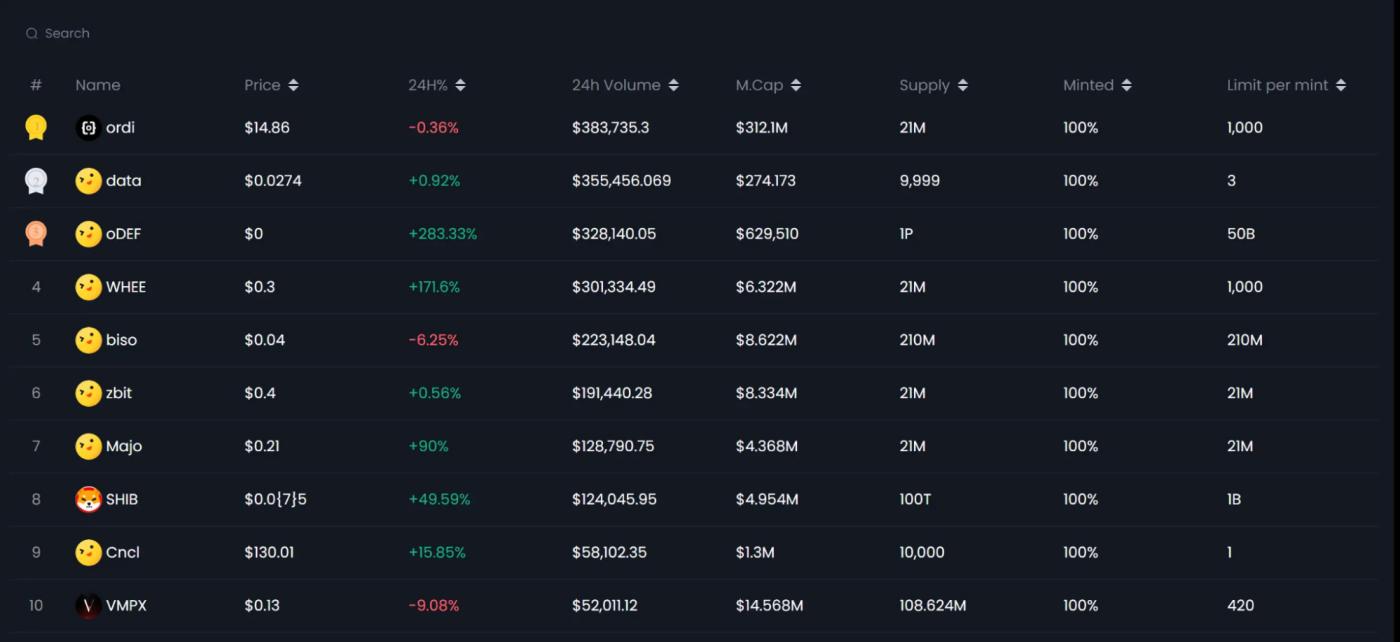The width and height of the screenshot is (1400, 642).
Task: Click the VMPX token logo icon
Action: 88,605
